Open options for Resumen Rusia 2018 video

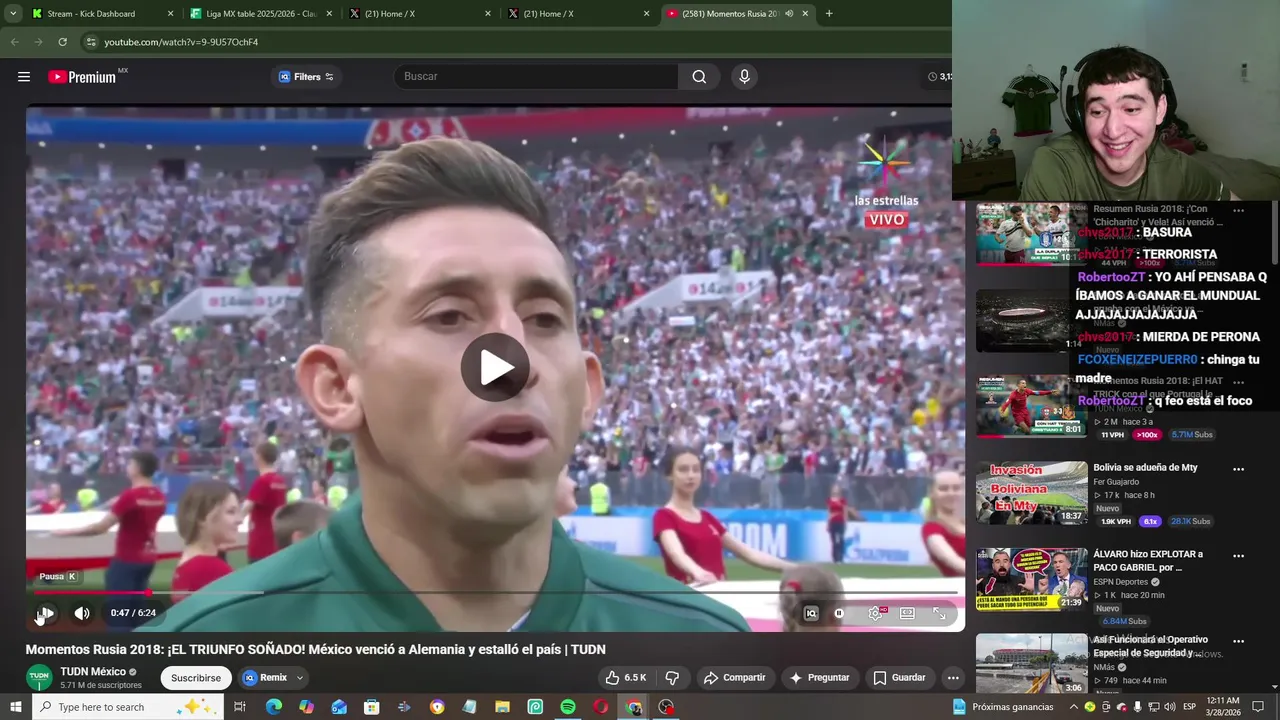[x=1238, y=211]
